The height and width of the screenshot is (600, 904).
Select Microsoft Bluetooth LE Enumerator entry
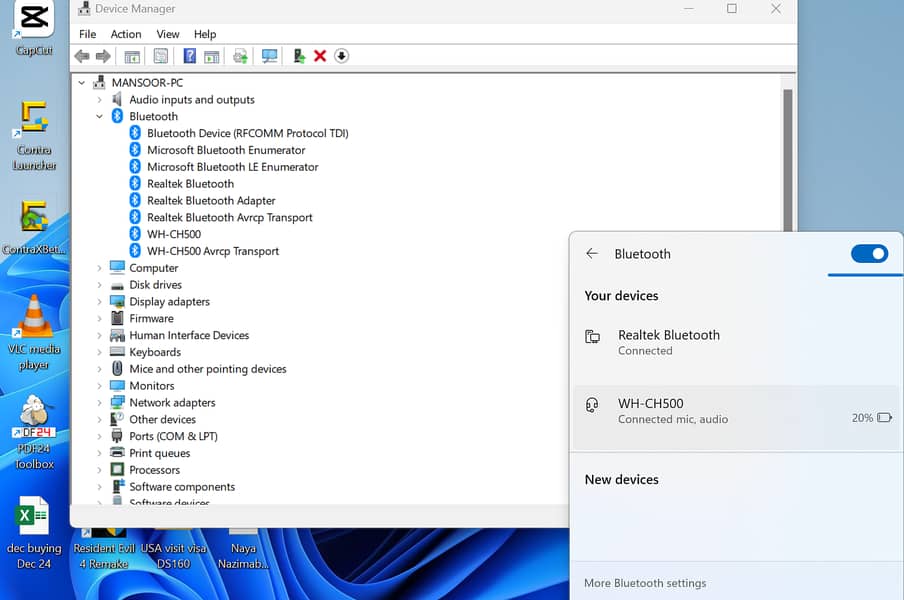[x=232, y=167]
